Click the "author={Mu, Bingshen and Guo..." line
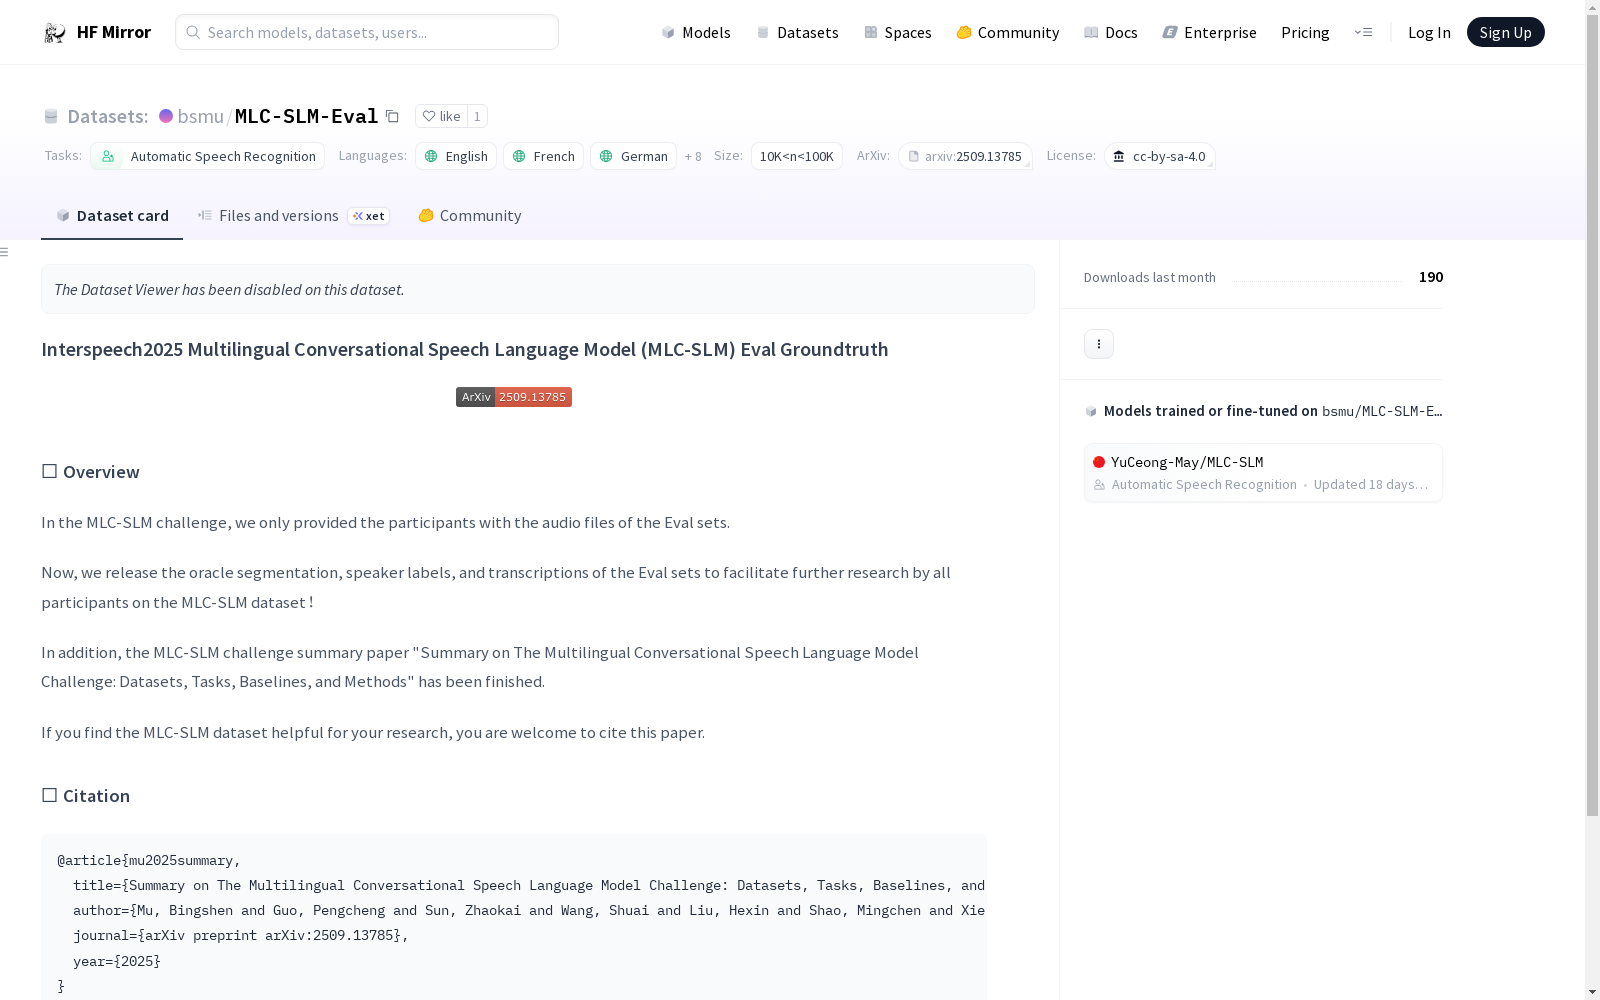The image size is (1600, 1000). (529, 911)
